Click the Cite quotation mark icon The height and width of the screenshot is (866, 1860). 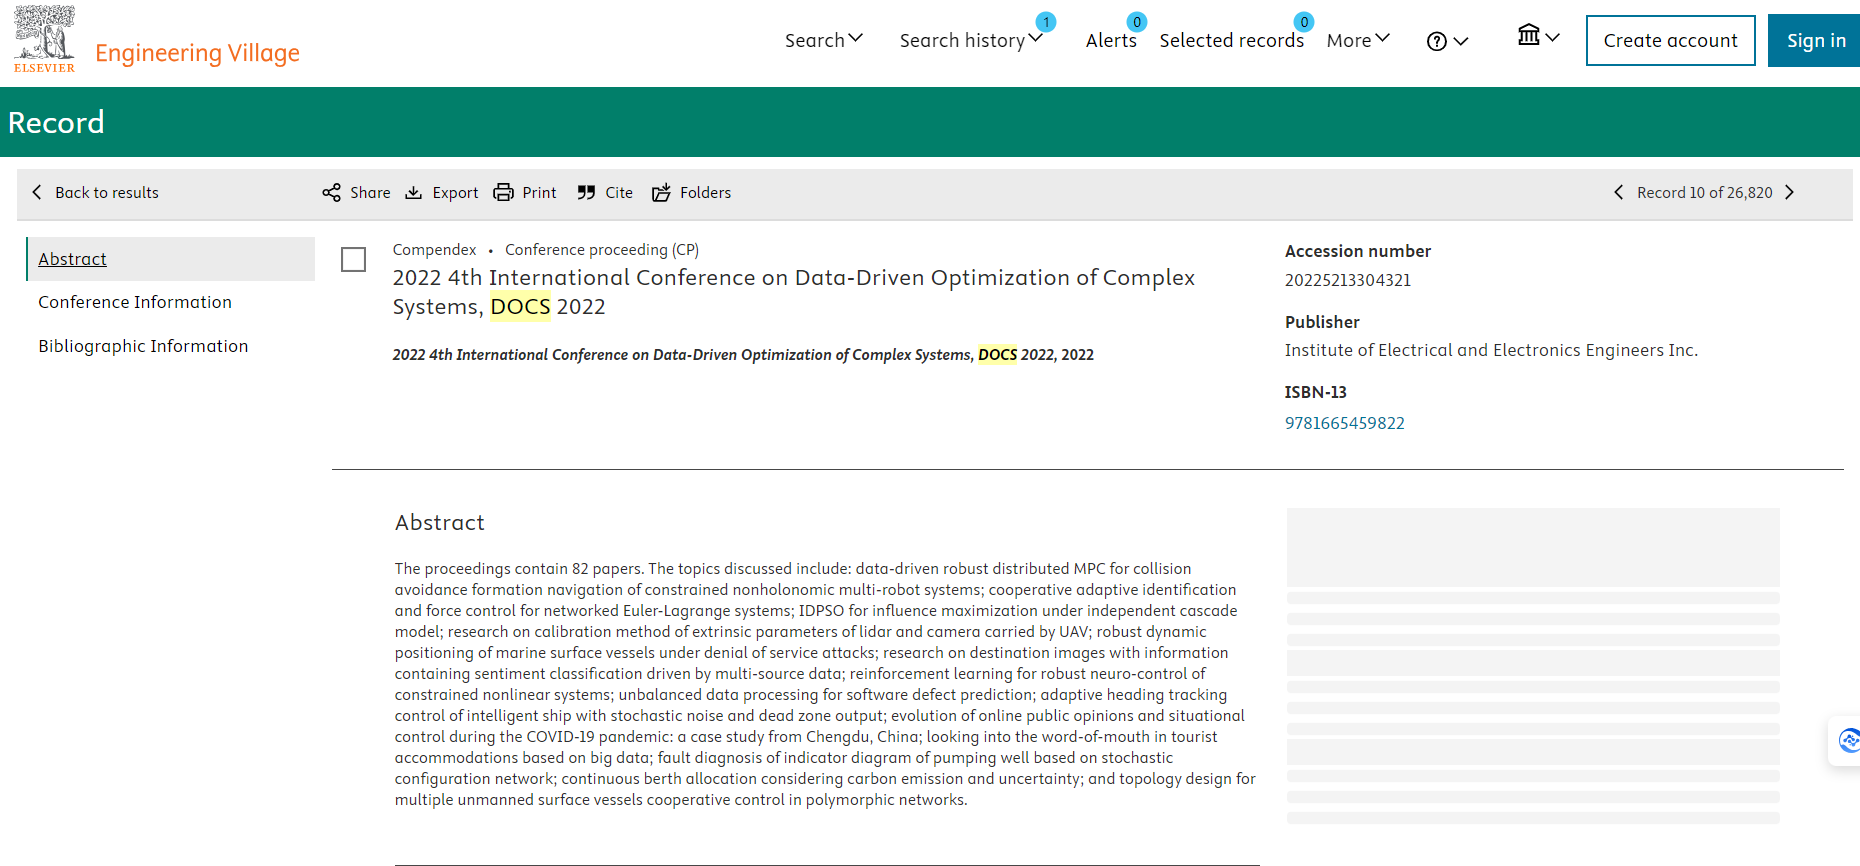586,192
